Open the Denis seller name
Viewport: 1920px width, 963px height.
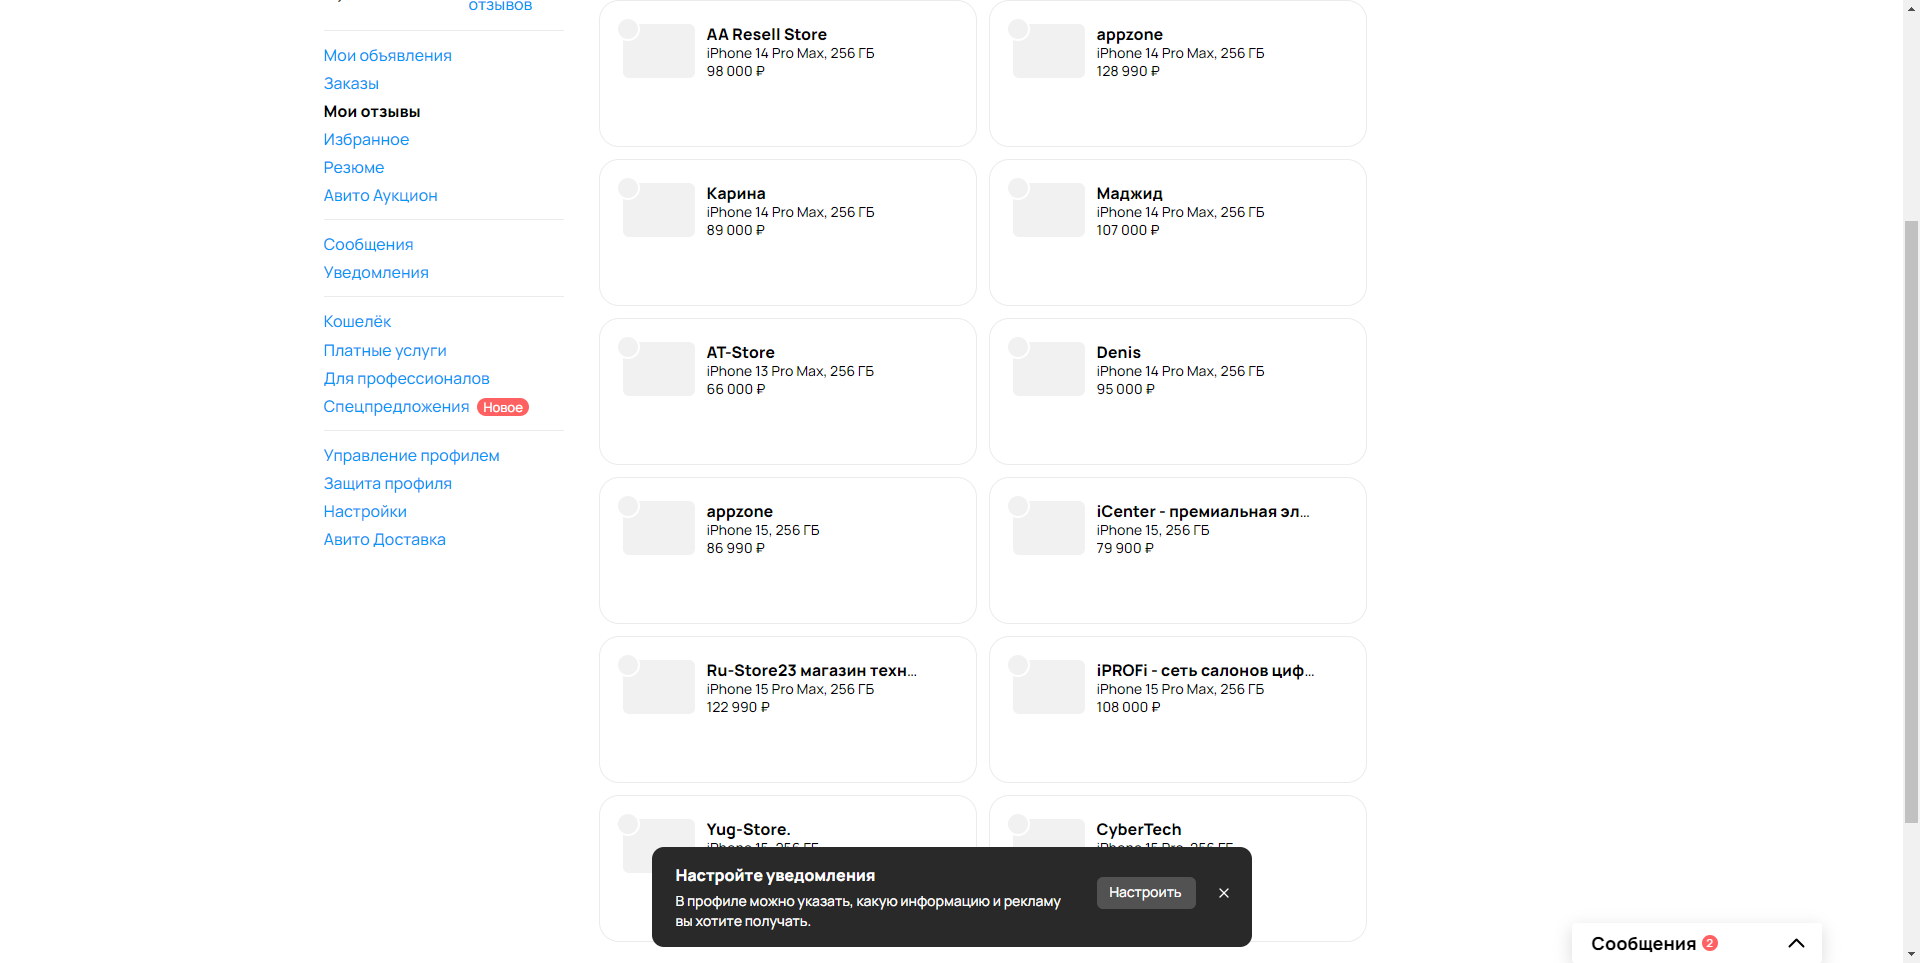tap(1119, 352)
